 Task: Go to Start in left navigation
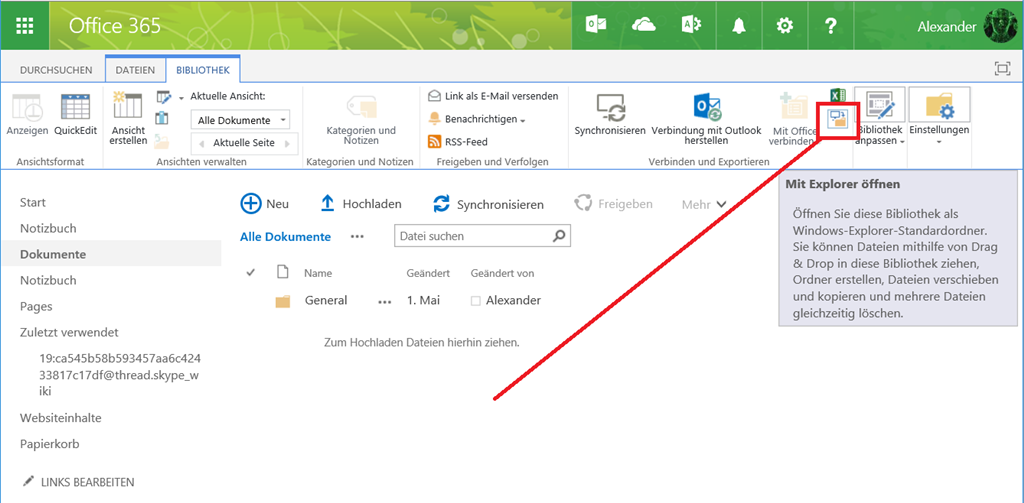33,203
